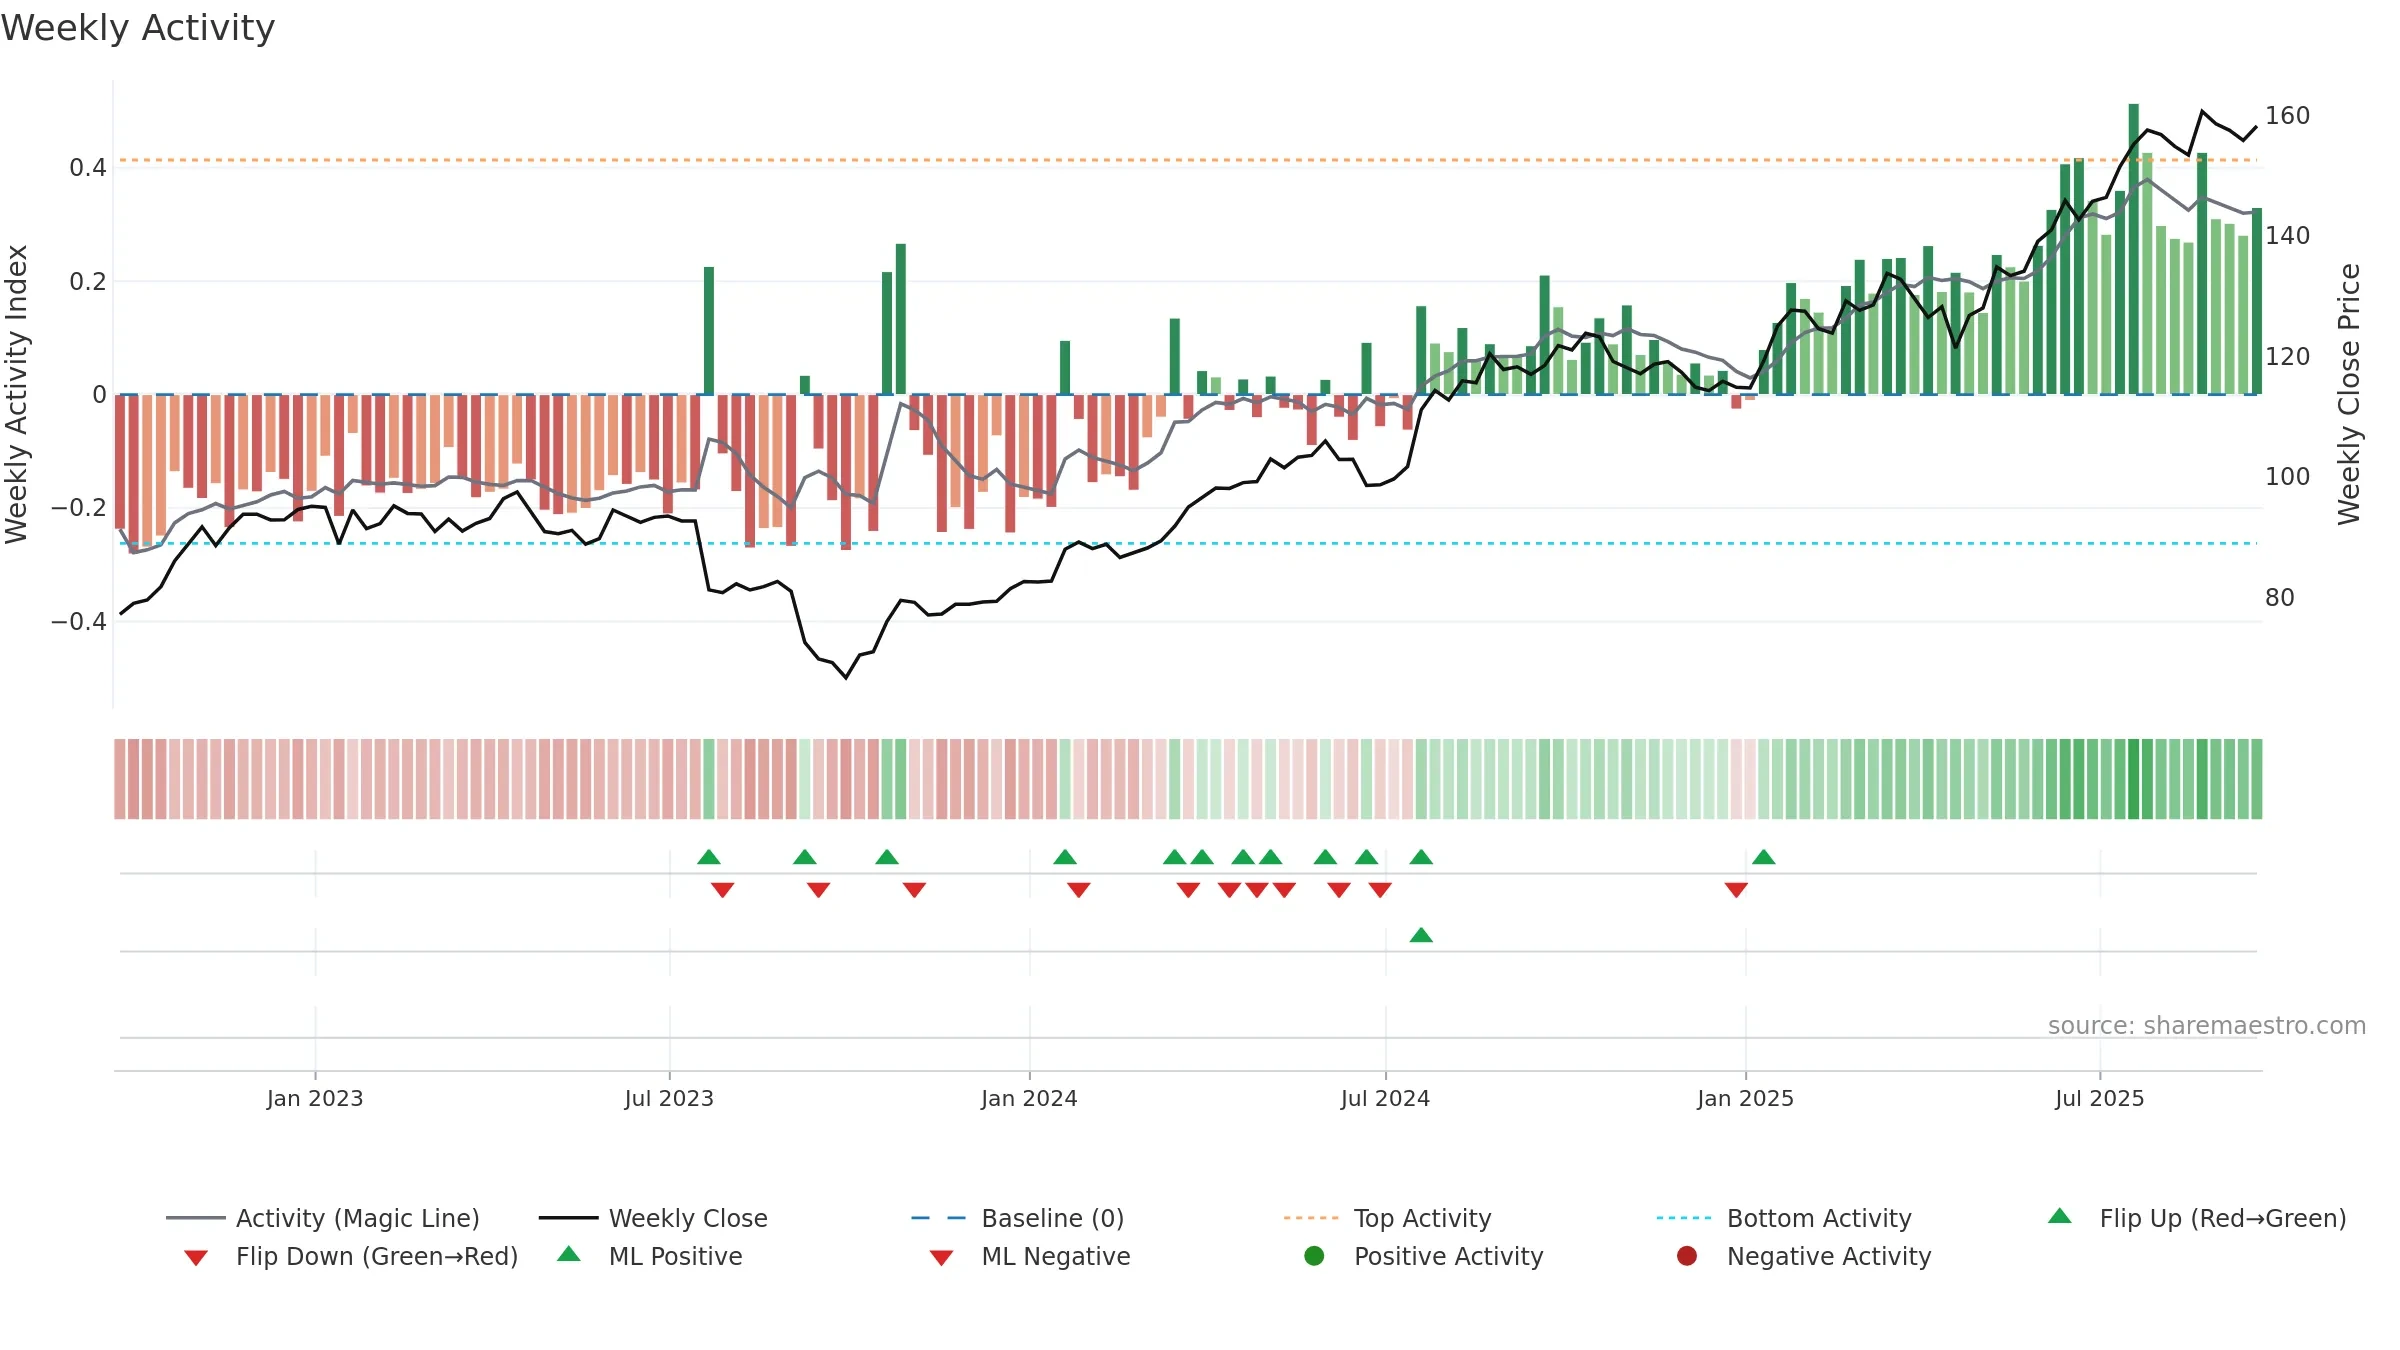The width and height of the screenshot is (2400, 1350).
Task: Toggle Top Activity legend entry
Action: click(1387, 1218)
